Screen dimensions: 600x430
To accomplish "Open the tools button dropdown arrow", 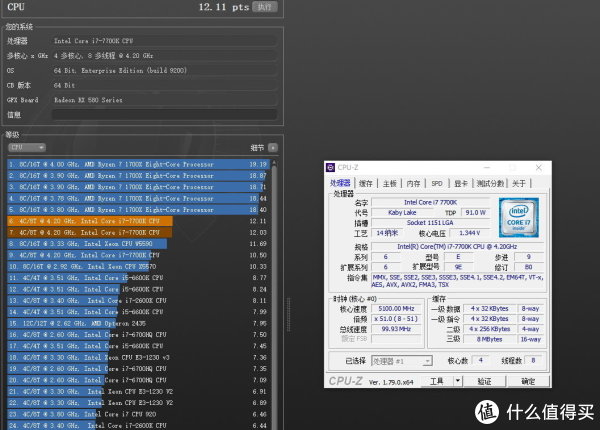I will [x=458, y=381].
